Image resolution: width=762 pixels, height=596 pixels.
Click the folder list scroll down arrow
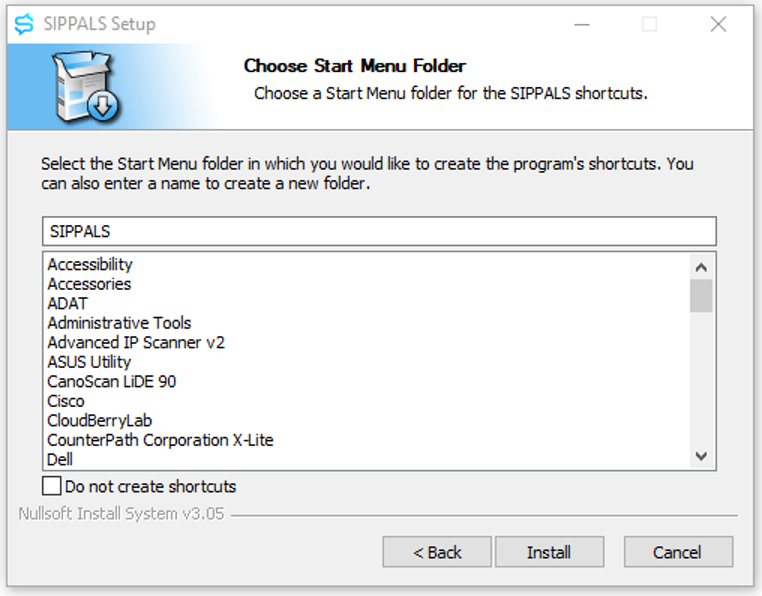coord(701,456)
